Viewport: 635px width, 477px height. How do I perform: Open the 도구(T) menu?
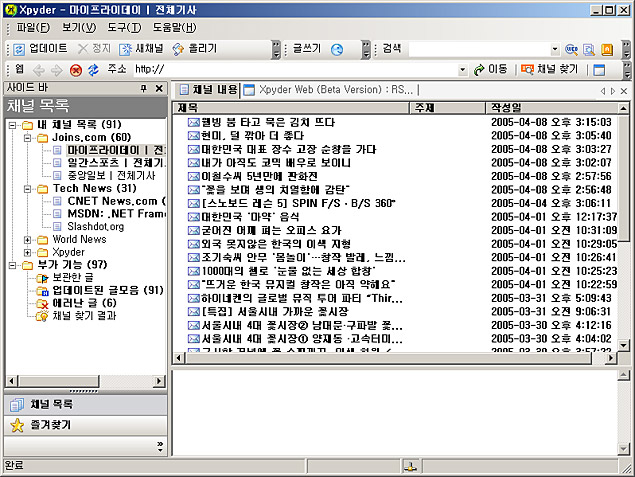(125, 28)
